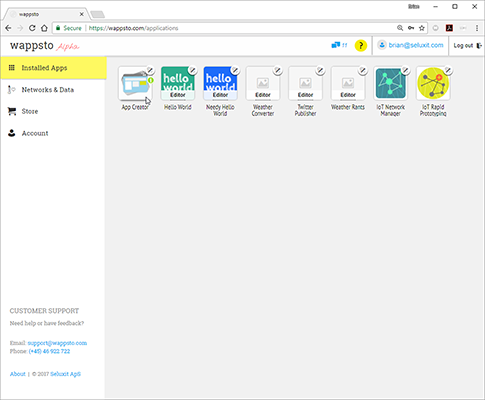Open the yellow help question mark
The width and height of the screenshot is (485, 400).
[361, 46]
